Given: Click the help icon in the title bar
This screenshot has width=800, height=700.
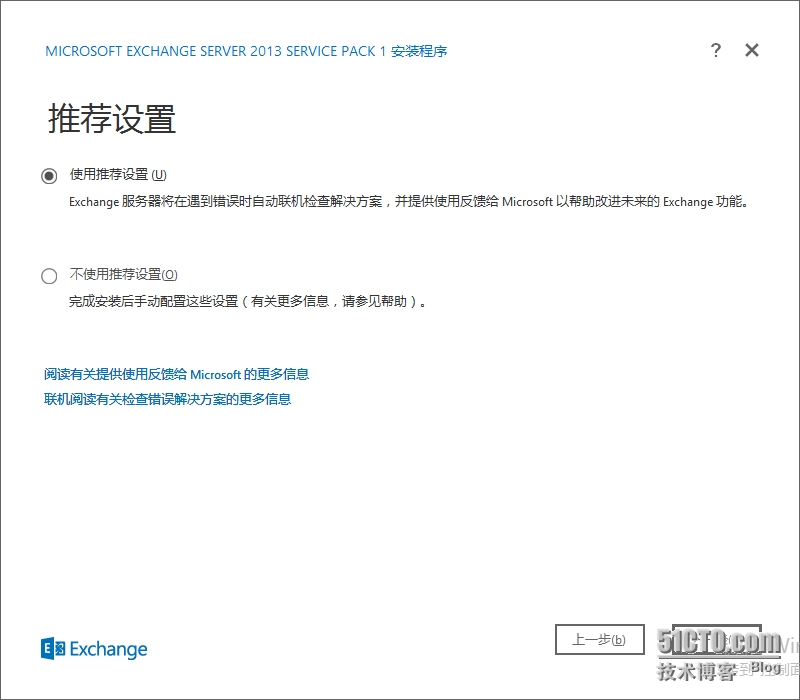Looking at the screenshot, I should point(716,50).
